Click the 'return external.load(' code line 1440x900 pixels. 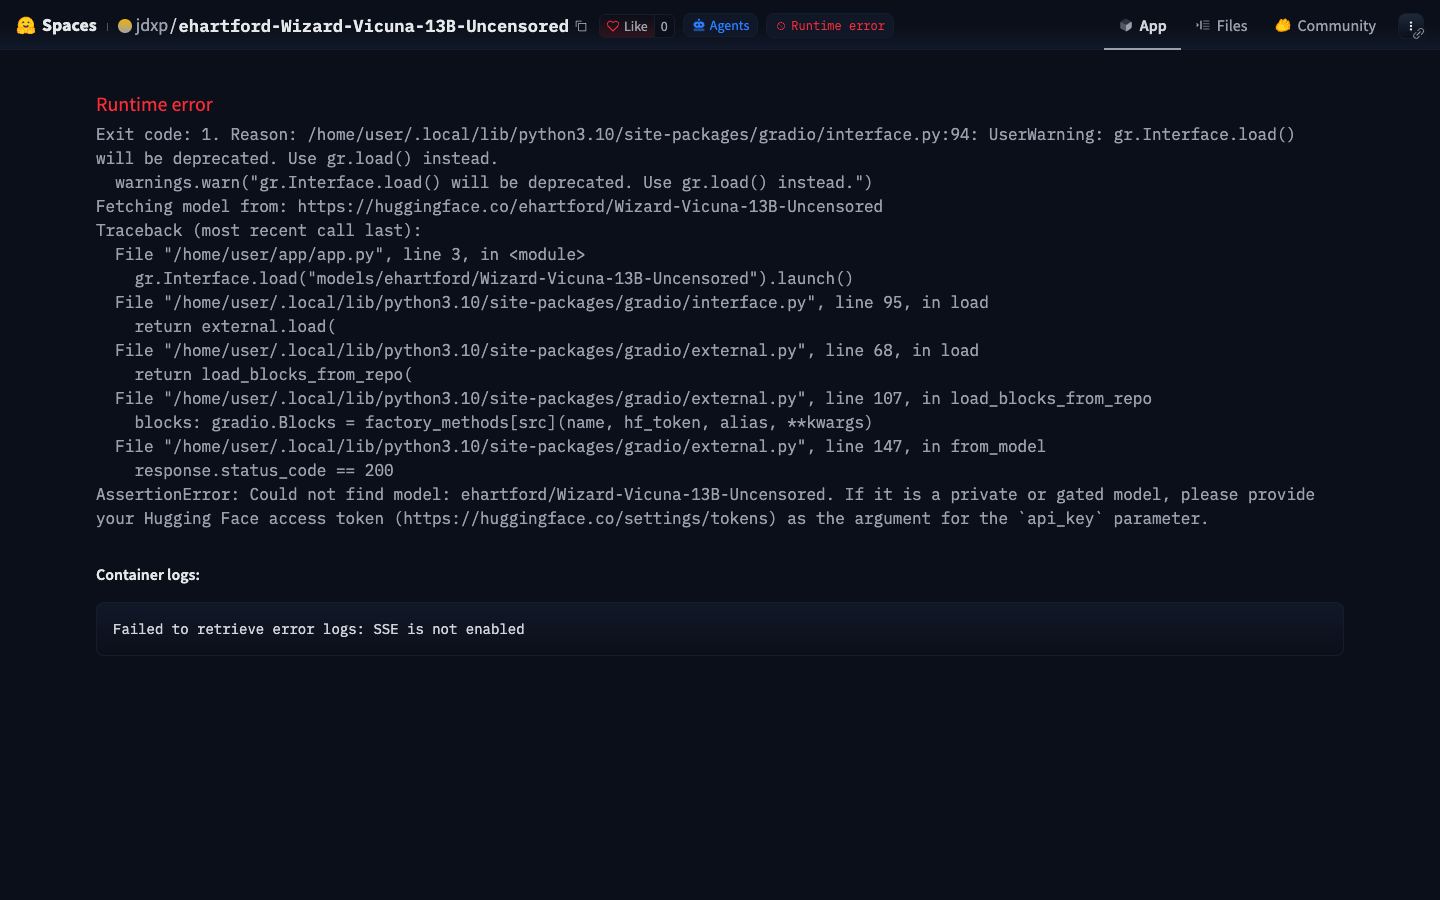point(235,326)
